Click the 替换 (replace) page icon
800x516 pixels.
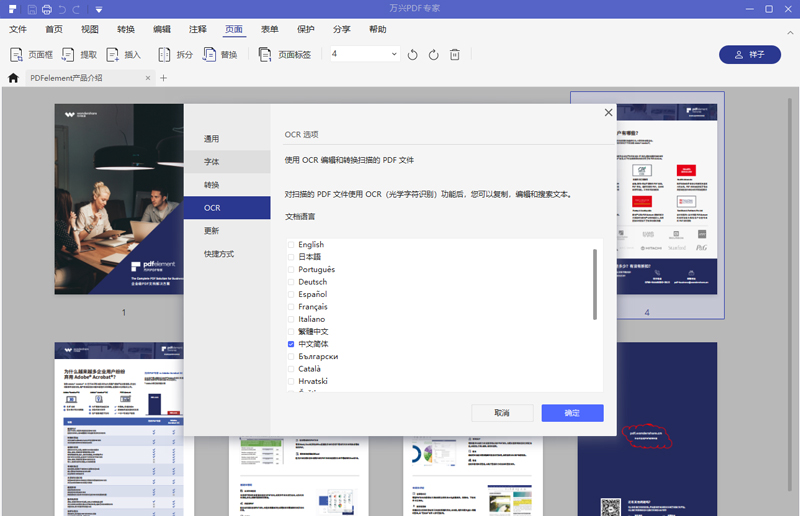pyautogui.click(x=210, y=55)
